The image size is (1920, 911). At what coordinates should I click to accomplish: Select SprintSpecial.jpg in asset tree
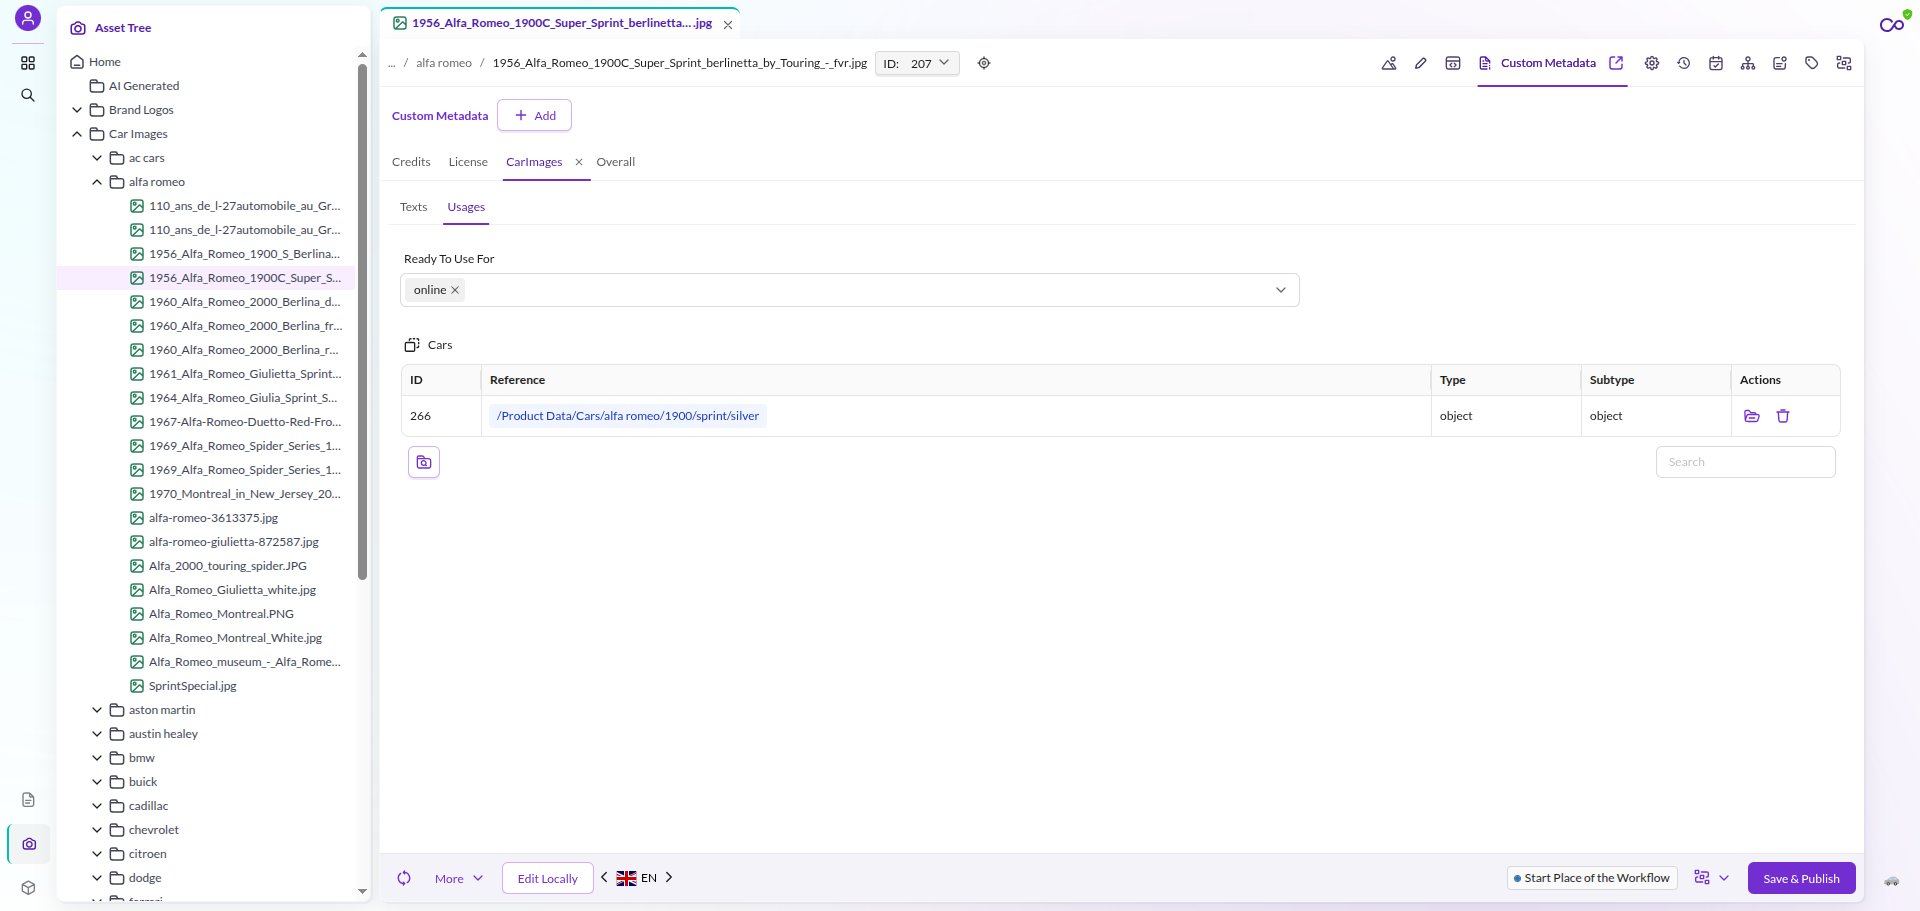tap(193, 686)
